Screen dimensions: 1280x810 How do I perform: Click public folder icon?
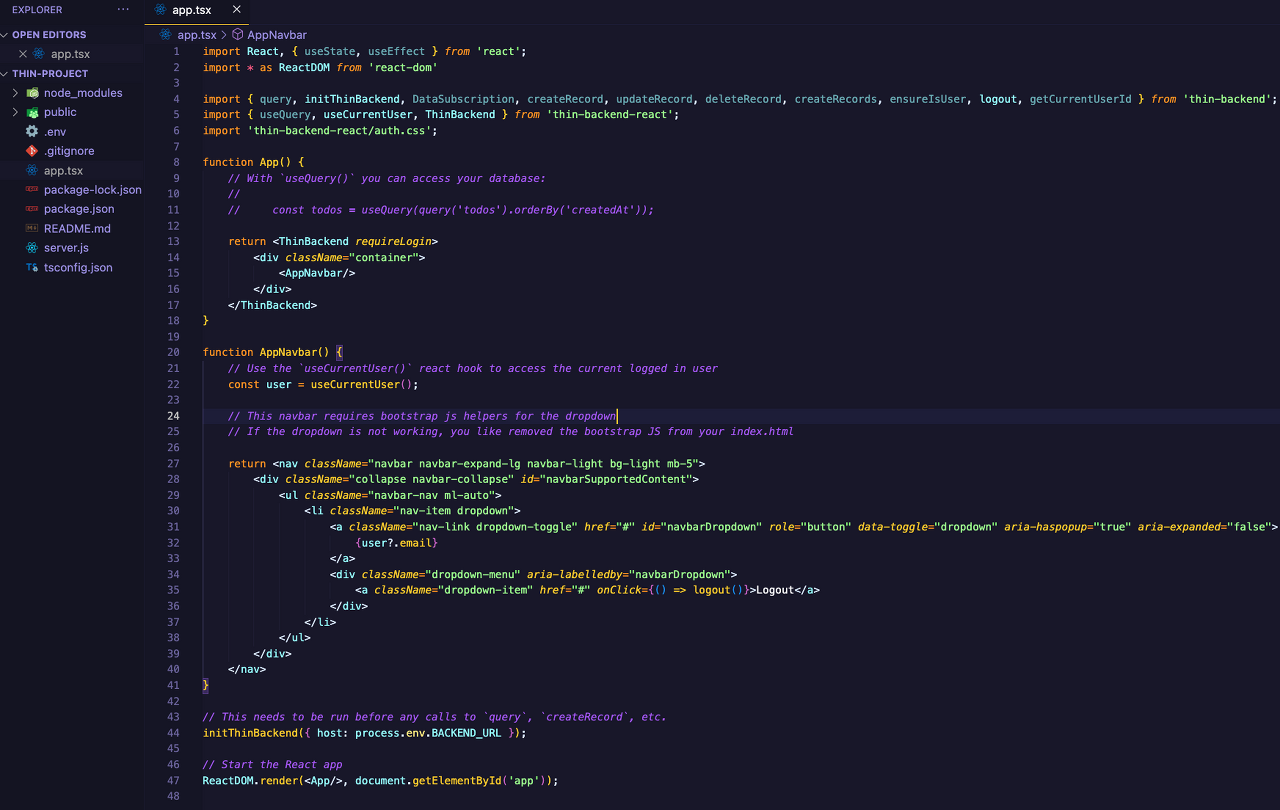click(x=33, y=112)
